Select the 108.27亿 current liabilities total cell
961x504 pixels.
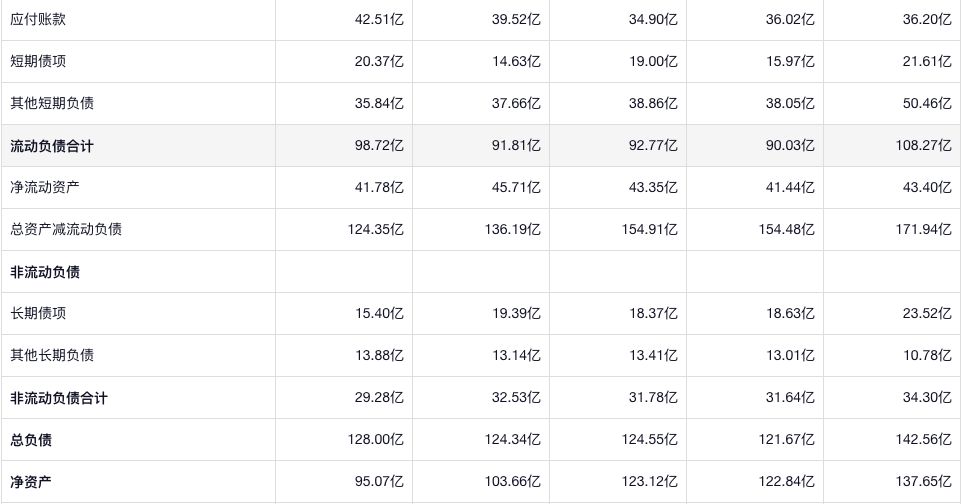coord(923,146)
